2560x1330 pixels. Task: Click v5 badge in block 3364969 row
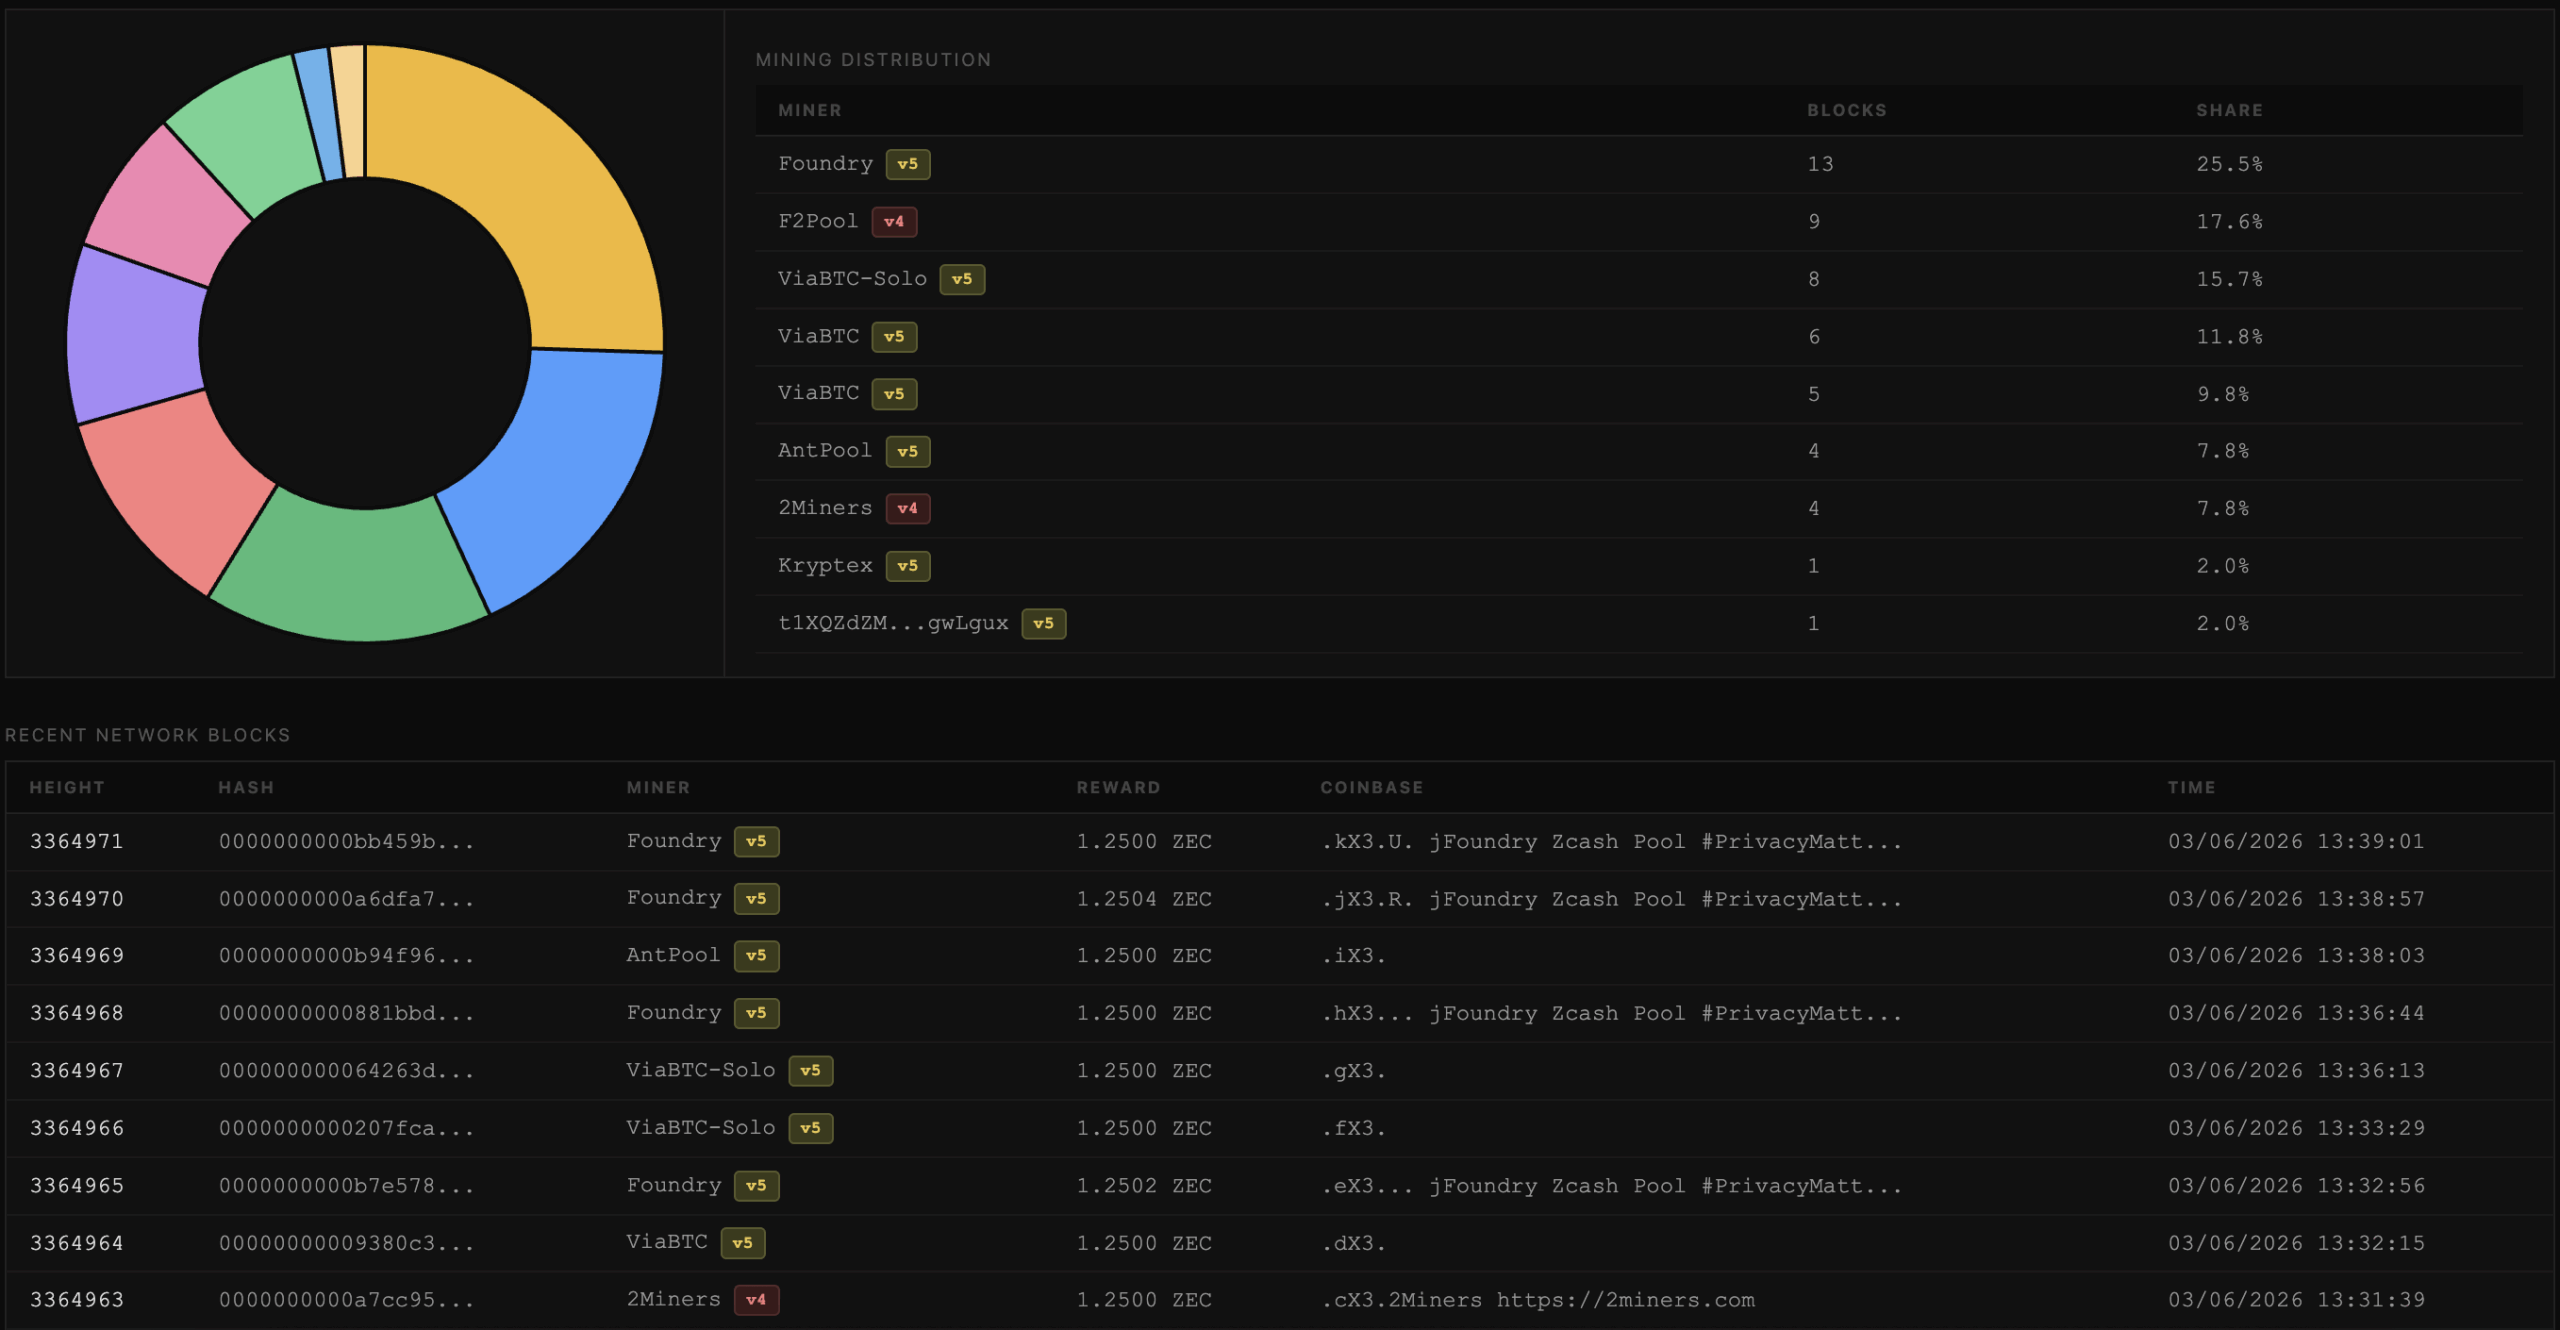coord(756,956)
